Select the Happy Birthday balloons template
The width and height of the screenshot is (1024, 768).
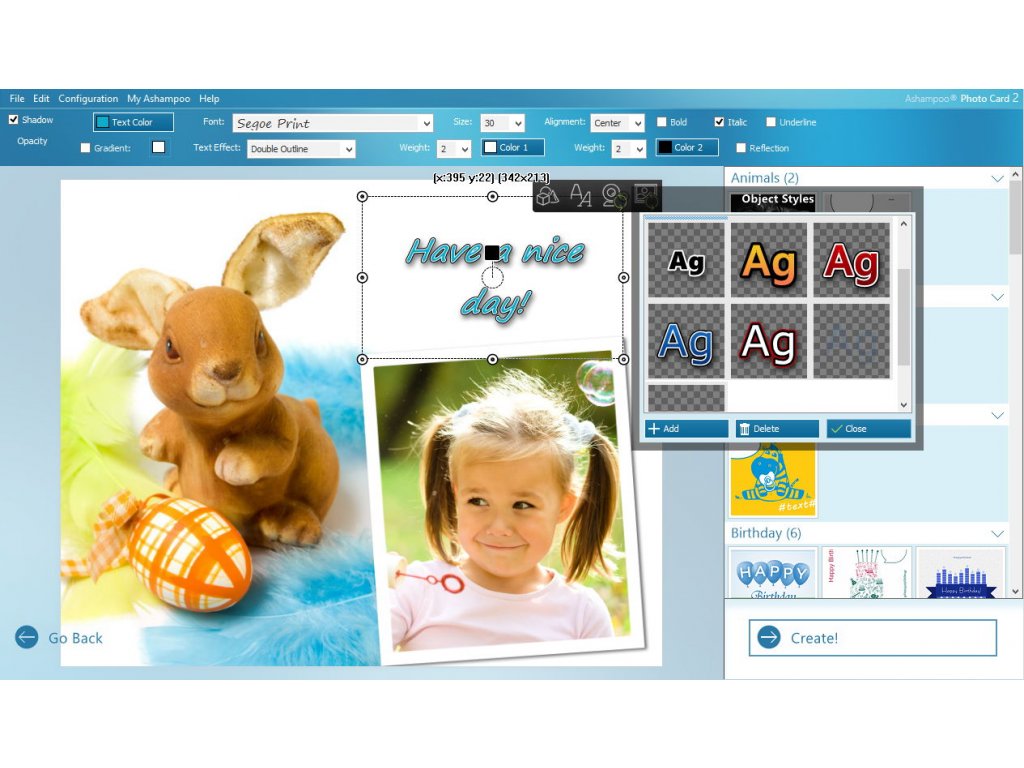(x=773, y=573)
